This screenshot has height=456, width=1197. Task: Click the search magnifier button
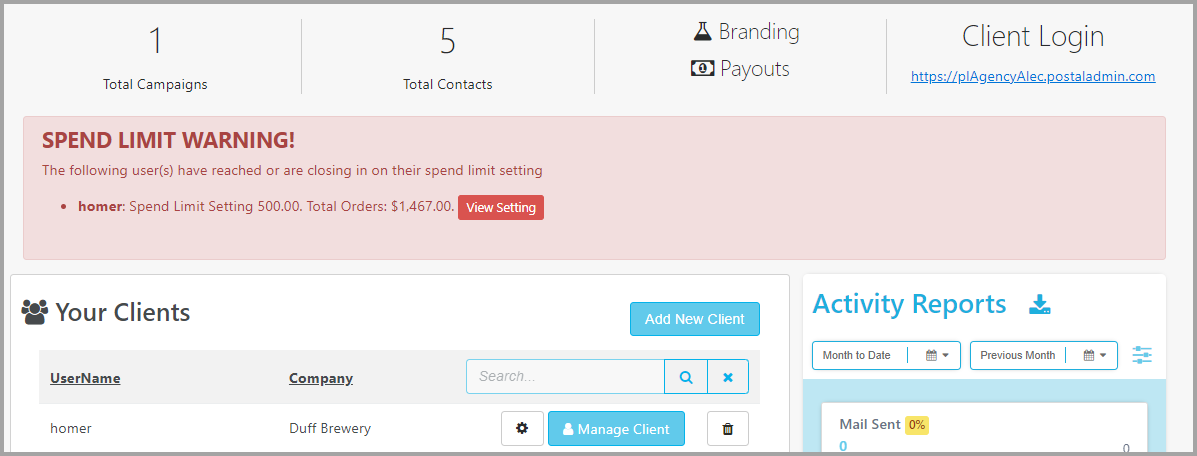click(x=686, y=377)
